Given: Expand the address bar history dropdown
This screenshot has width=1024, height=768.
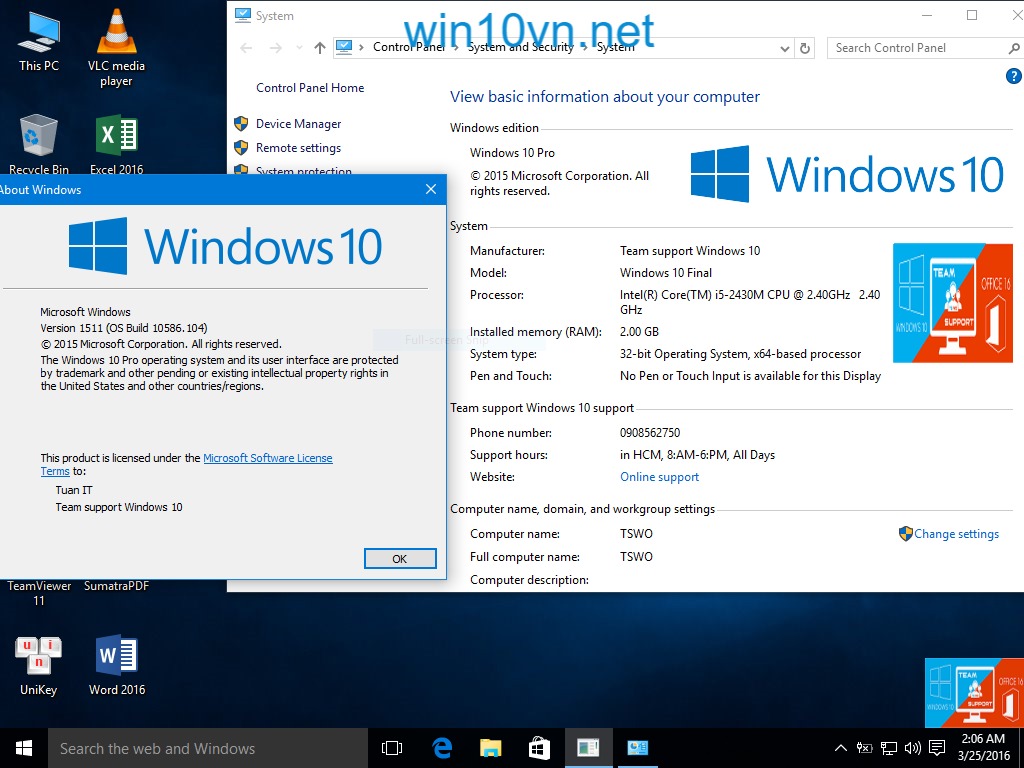Looking at the screenshot, I should pos(784,48).
